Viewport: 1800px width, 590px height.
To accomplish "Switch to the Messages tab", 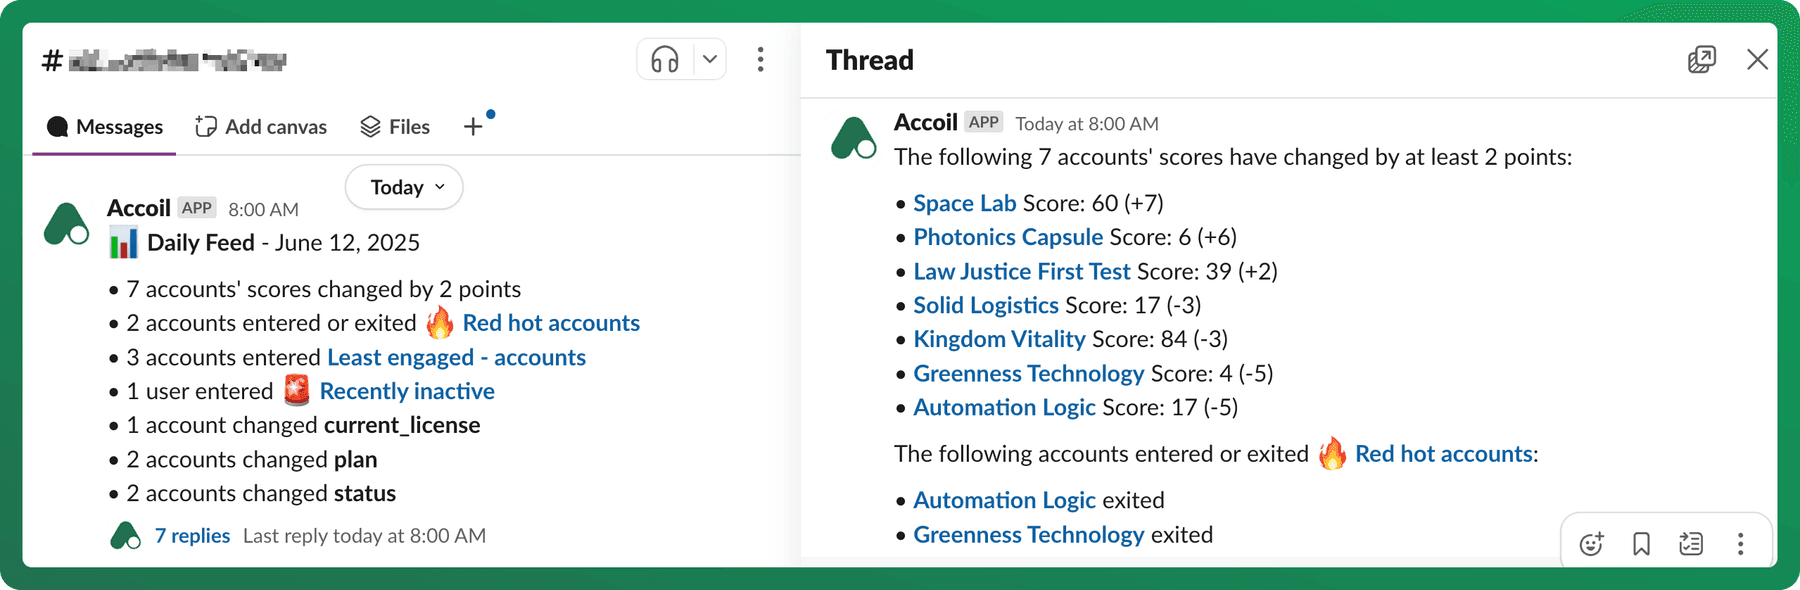I will click(105, 127).
